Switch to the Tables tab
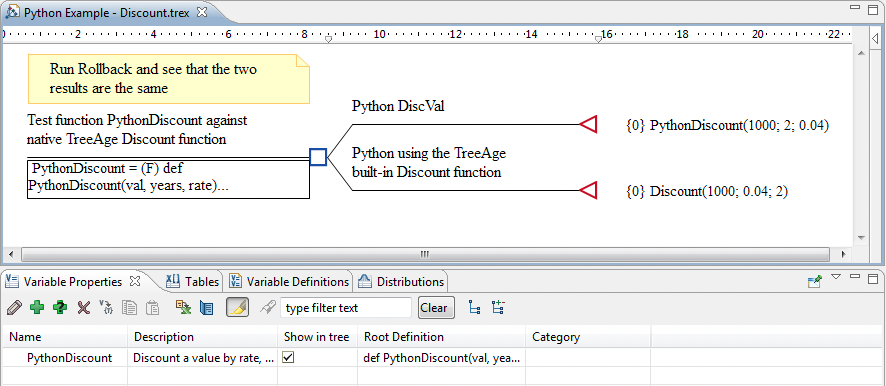The width and height of the screenshot is (886, 386). 193,281
